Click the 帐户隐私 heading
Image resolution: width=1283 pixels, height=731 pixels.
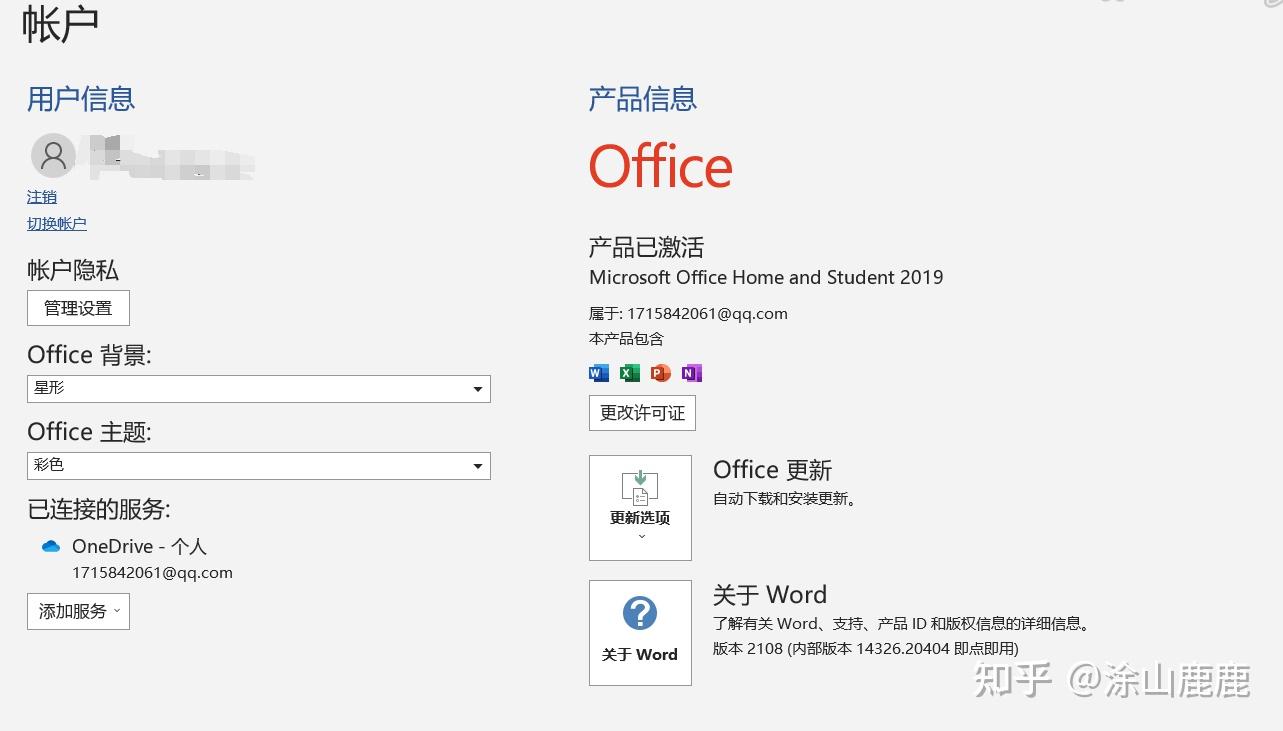tap(73, 270)
